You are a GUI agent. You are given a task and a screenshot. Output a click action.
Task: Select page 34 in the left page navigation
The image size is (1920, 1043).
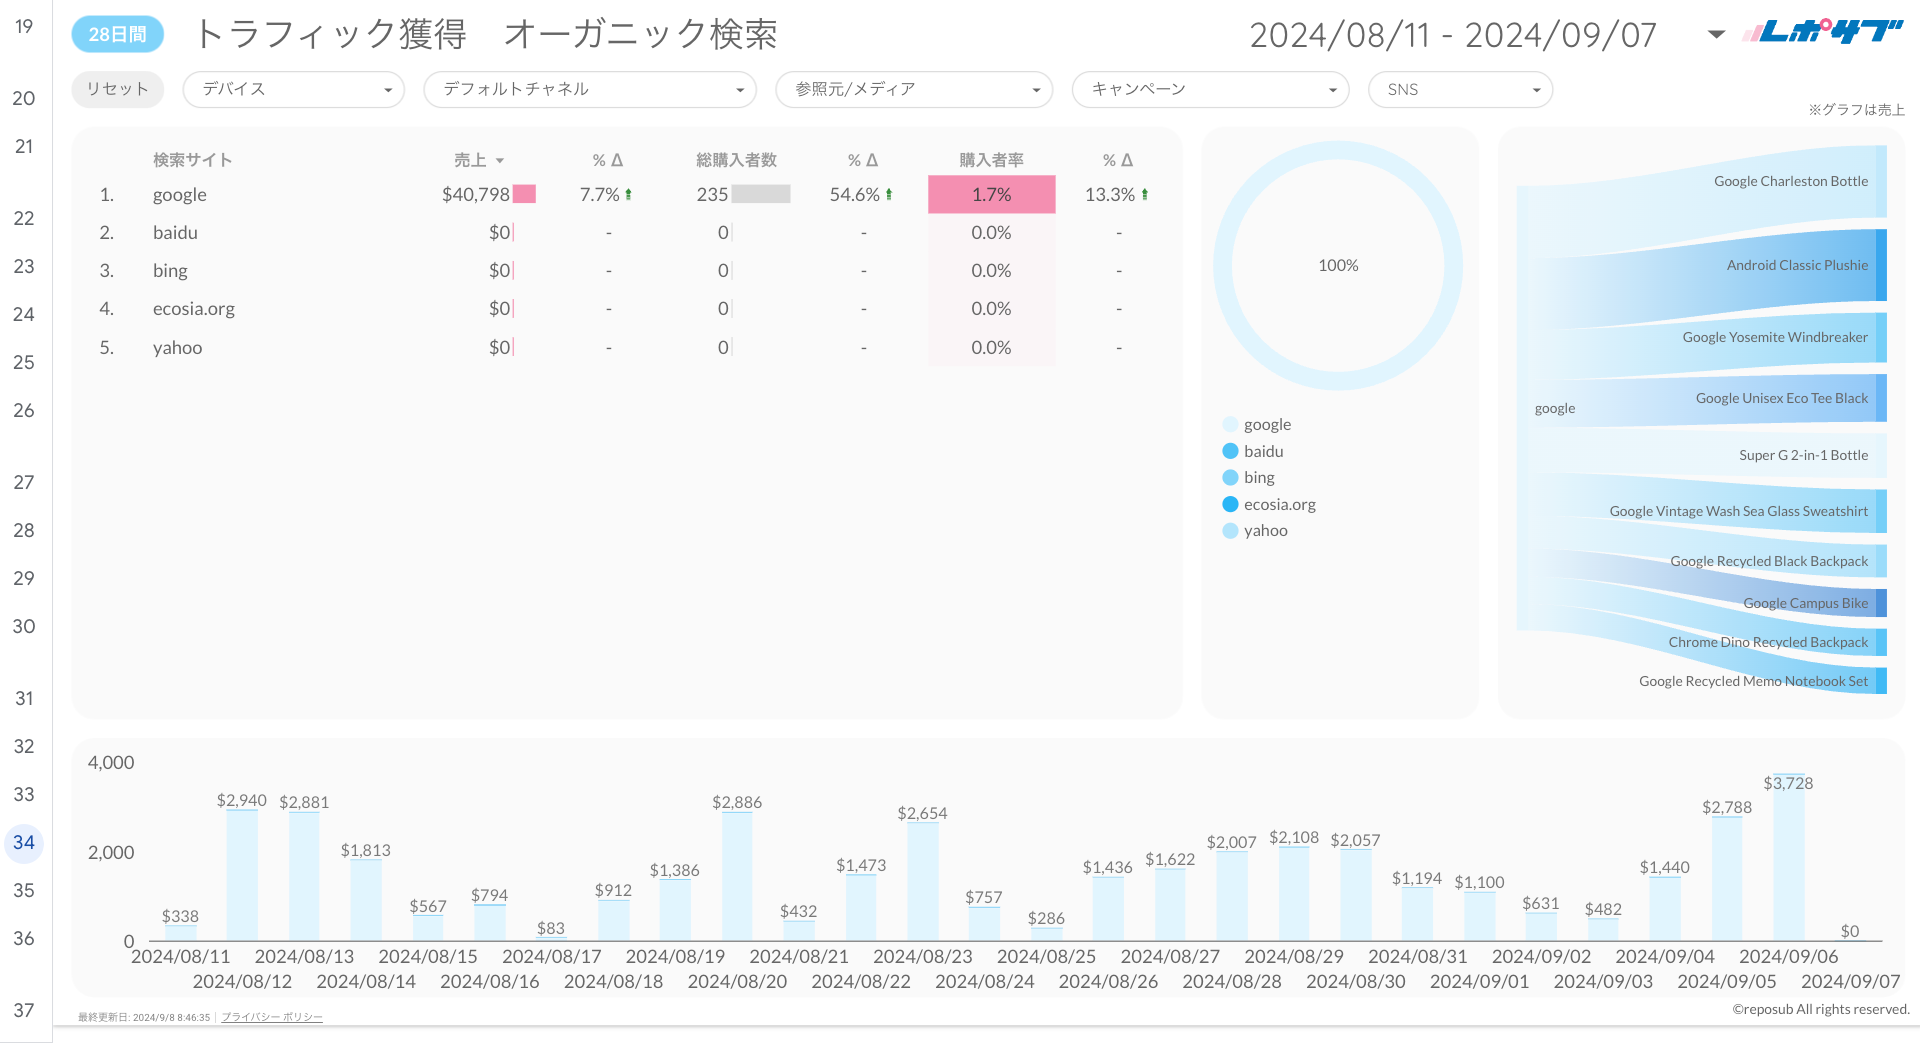[x=23, y=843]
